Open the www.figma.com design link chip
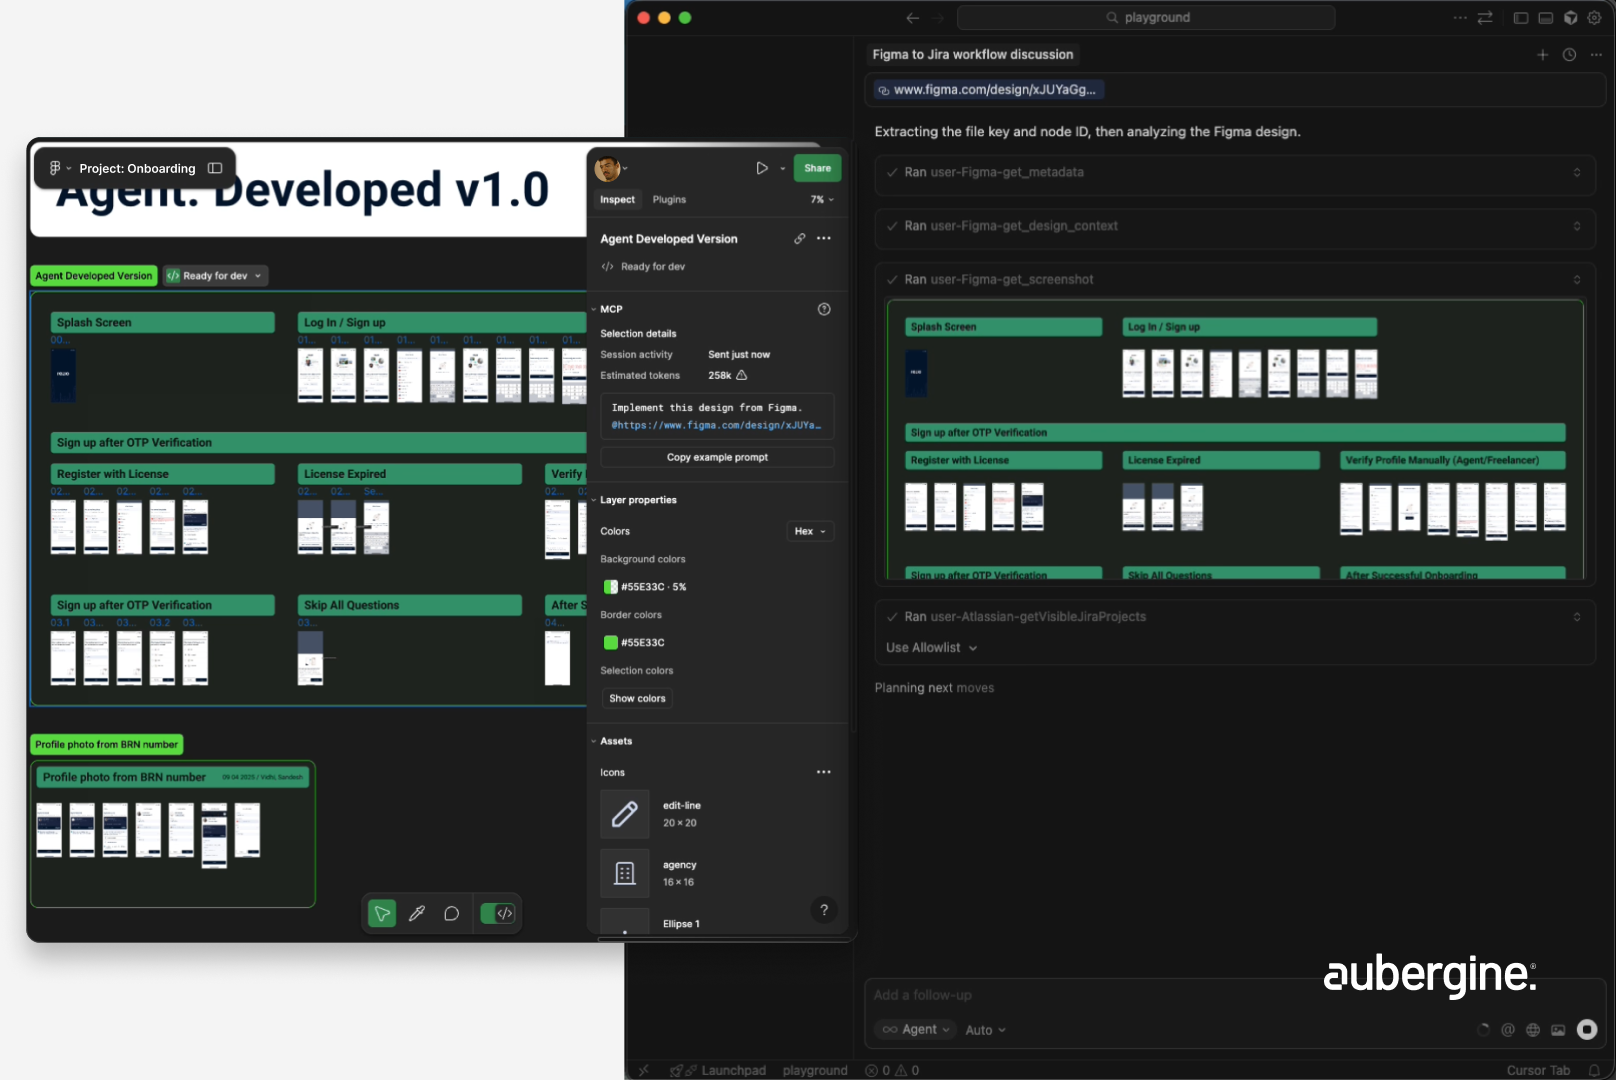 (x=986, y=90)
